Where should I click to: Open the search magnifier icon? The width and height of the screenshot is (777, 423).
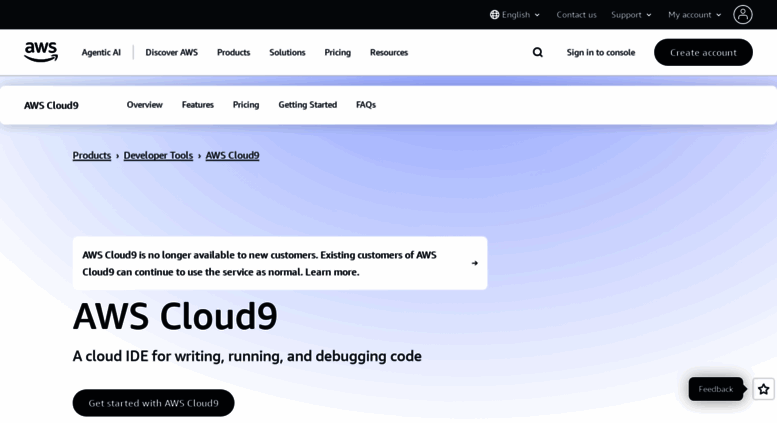pos(538,52)
